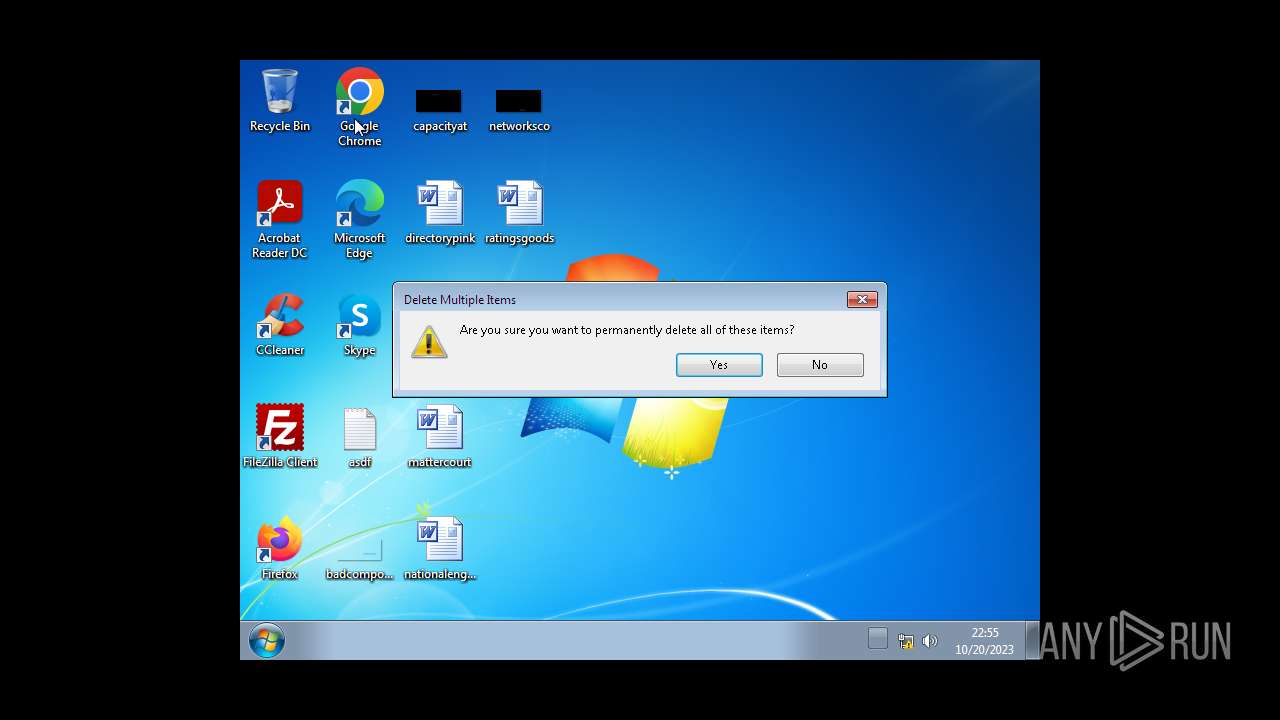Select the Microsoft Edge shortcut icon
This screenshot has width=1280, height=720.
[359, 219]
